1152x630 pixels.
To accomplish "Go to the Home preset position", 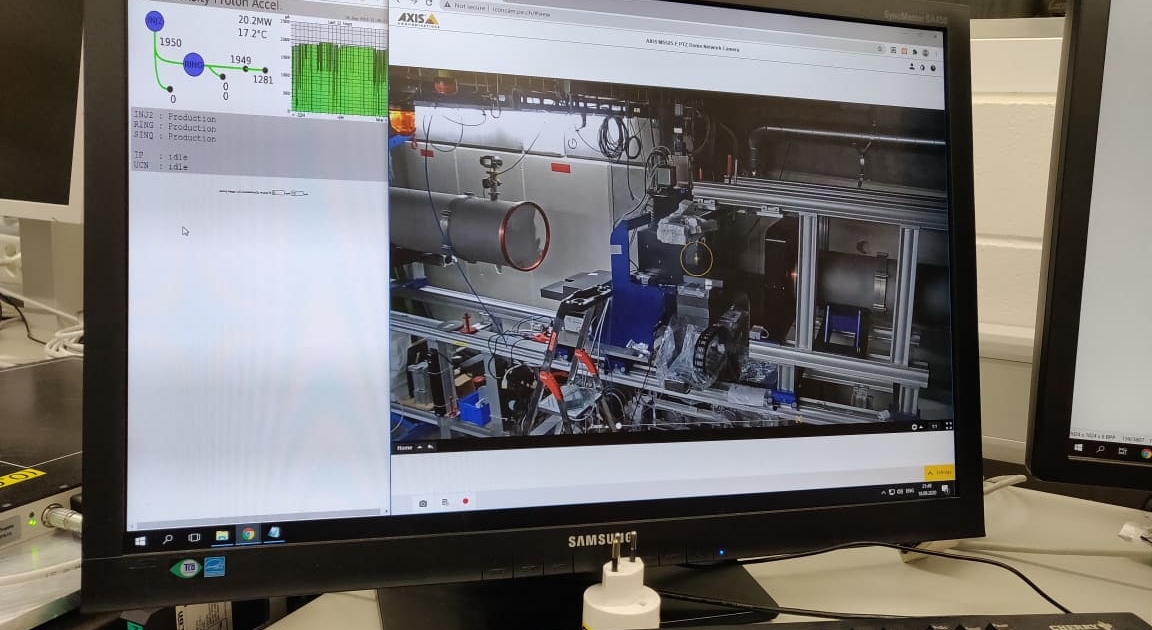I will tap(404, 447).
